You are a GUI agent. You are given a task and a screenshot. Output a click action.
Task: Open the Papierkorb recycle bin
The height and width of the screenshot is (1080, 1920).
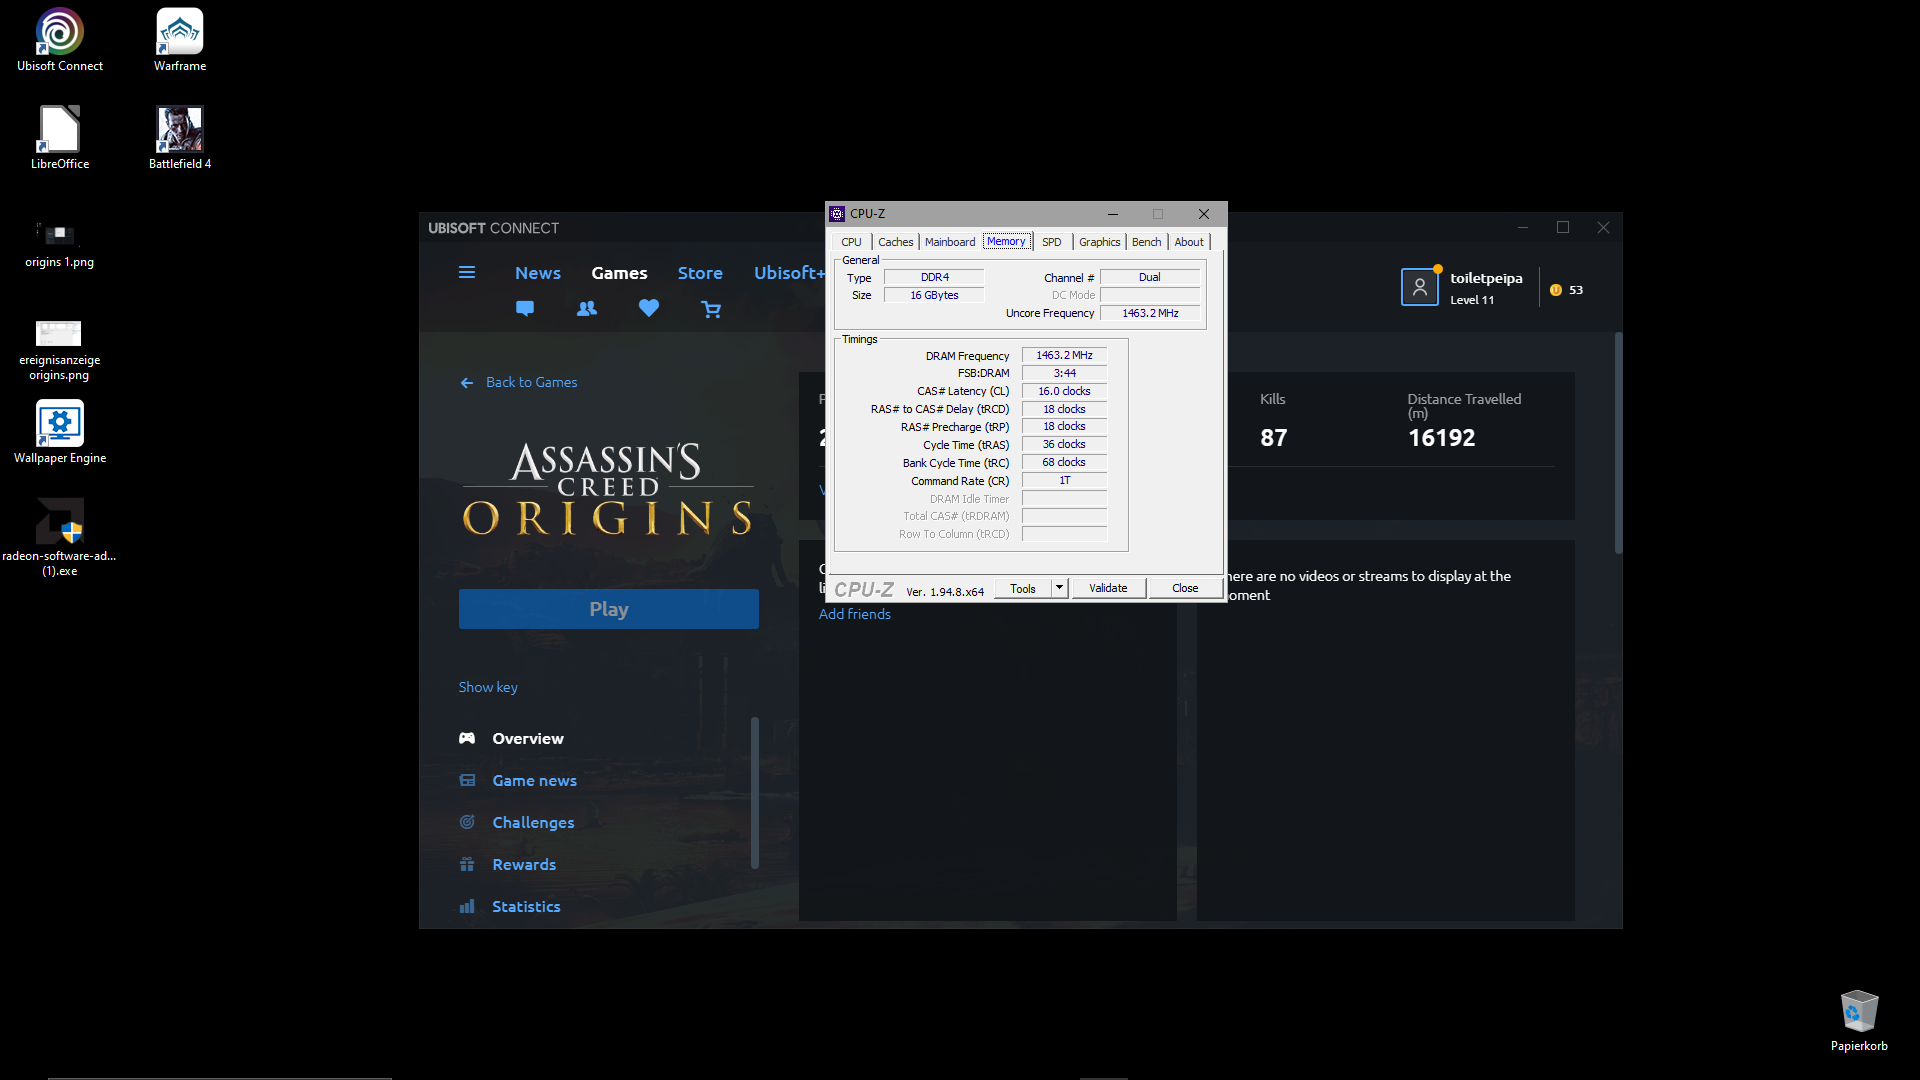[x=1859, y=1021]
